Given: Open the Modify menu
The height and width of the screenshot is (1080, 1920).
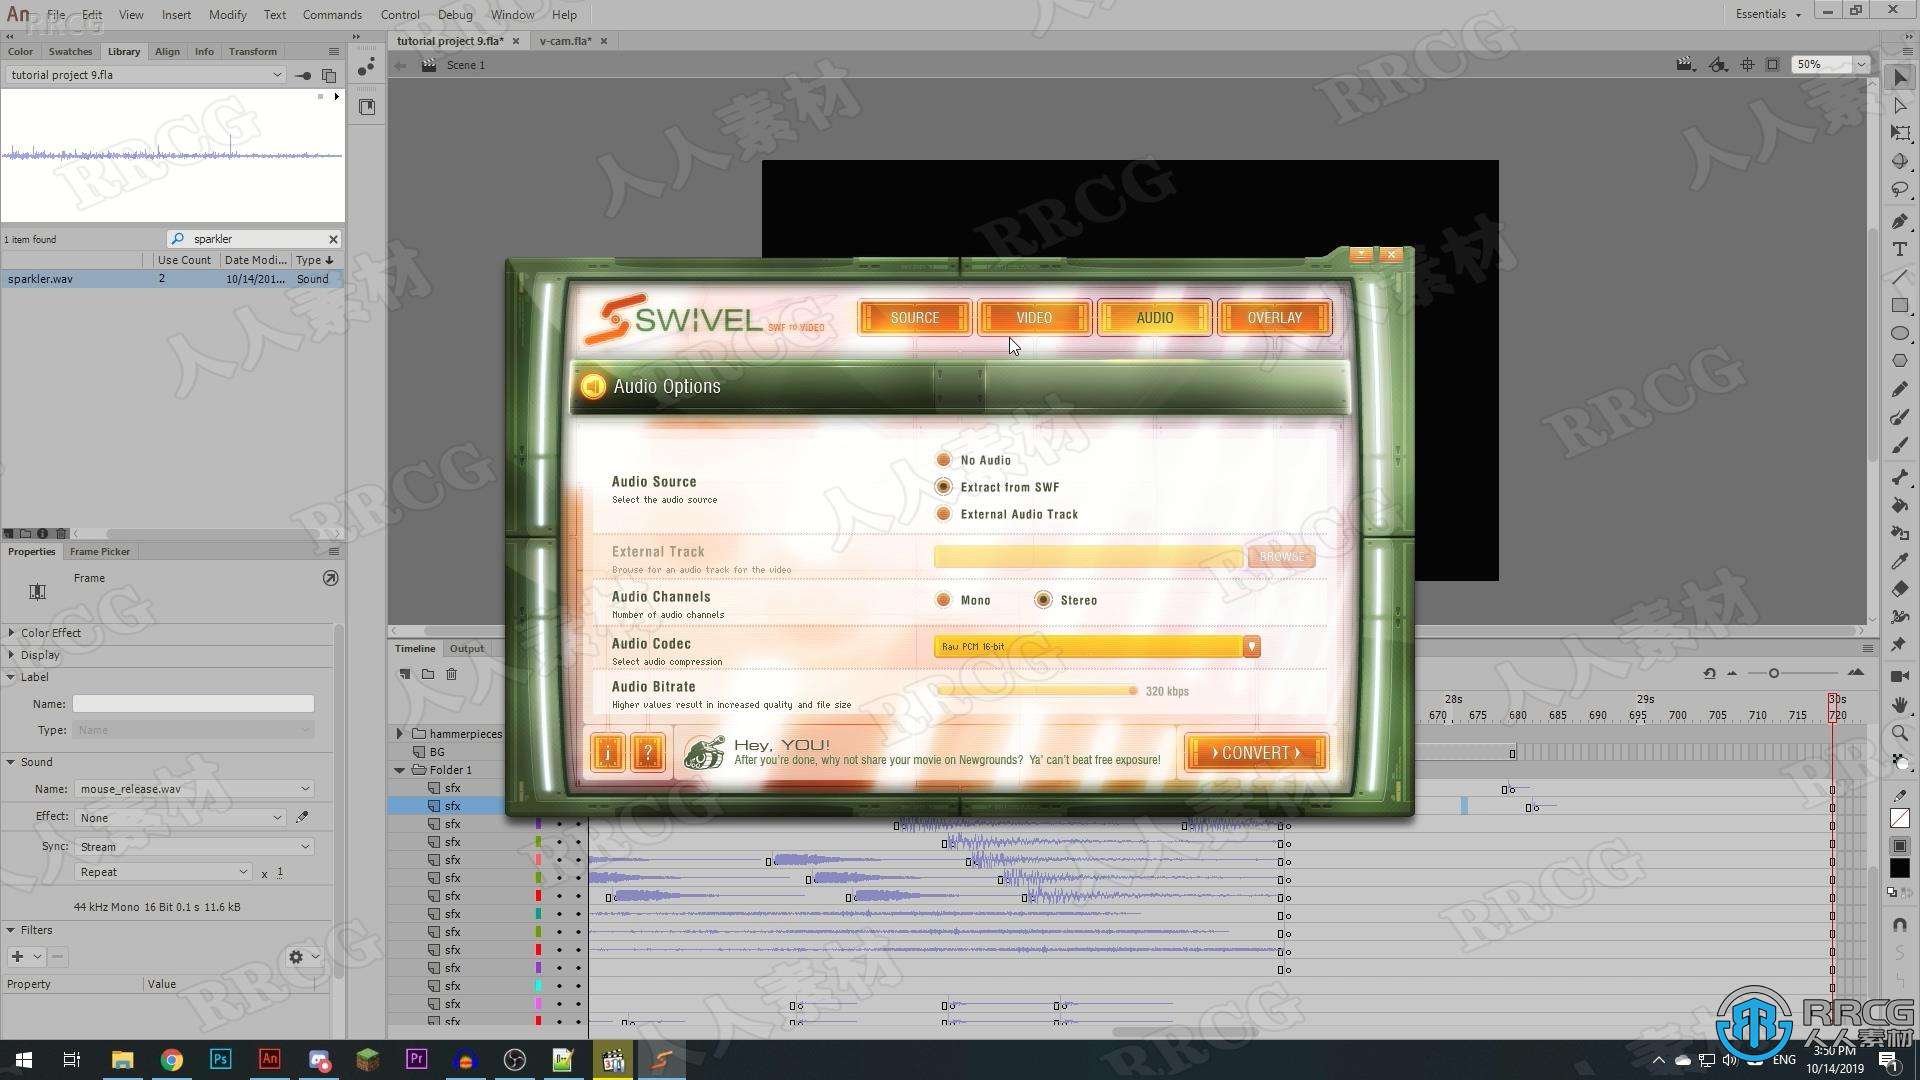Looking at the screenshot, I should tap(227, 14).
